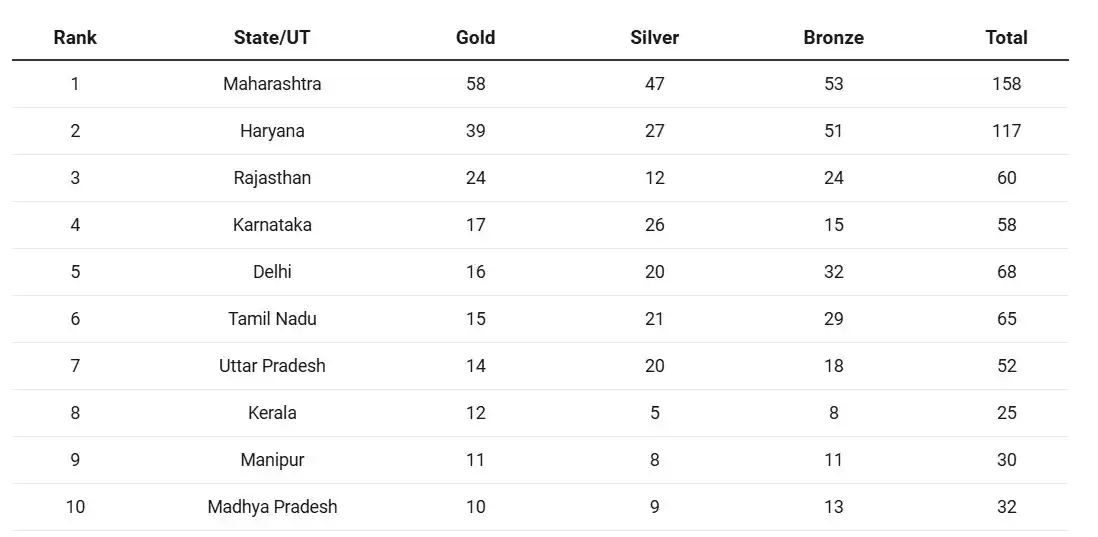
Task: Select Haryana's total value 117
Action: coord(1006,131)
